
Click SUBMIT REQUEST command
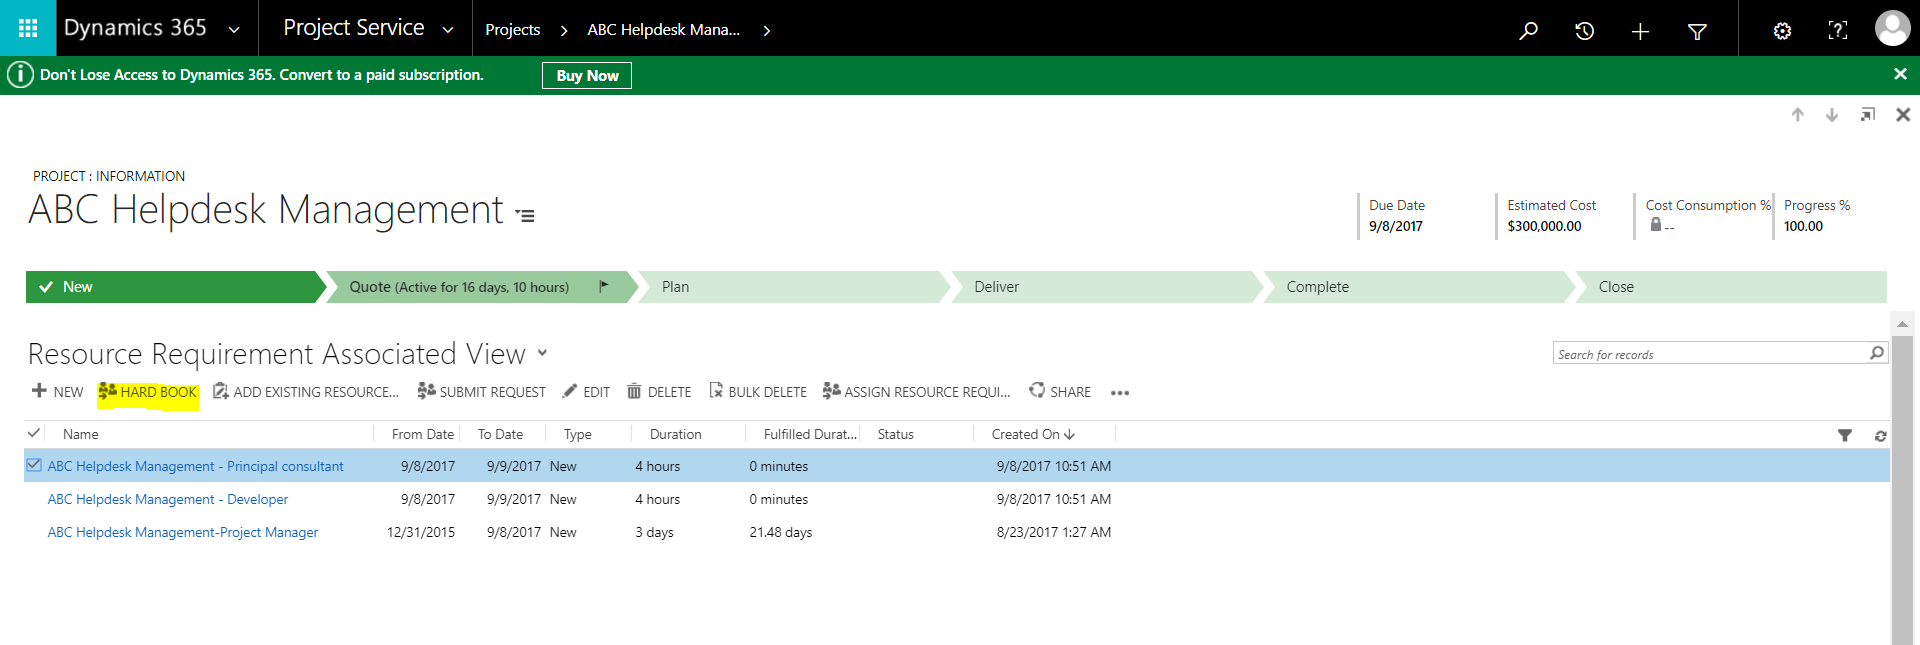point(482,392)
